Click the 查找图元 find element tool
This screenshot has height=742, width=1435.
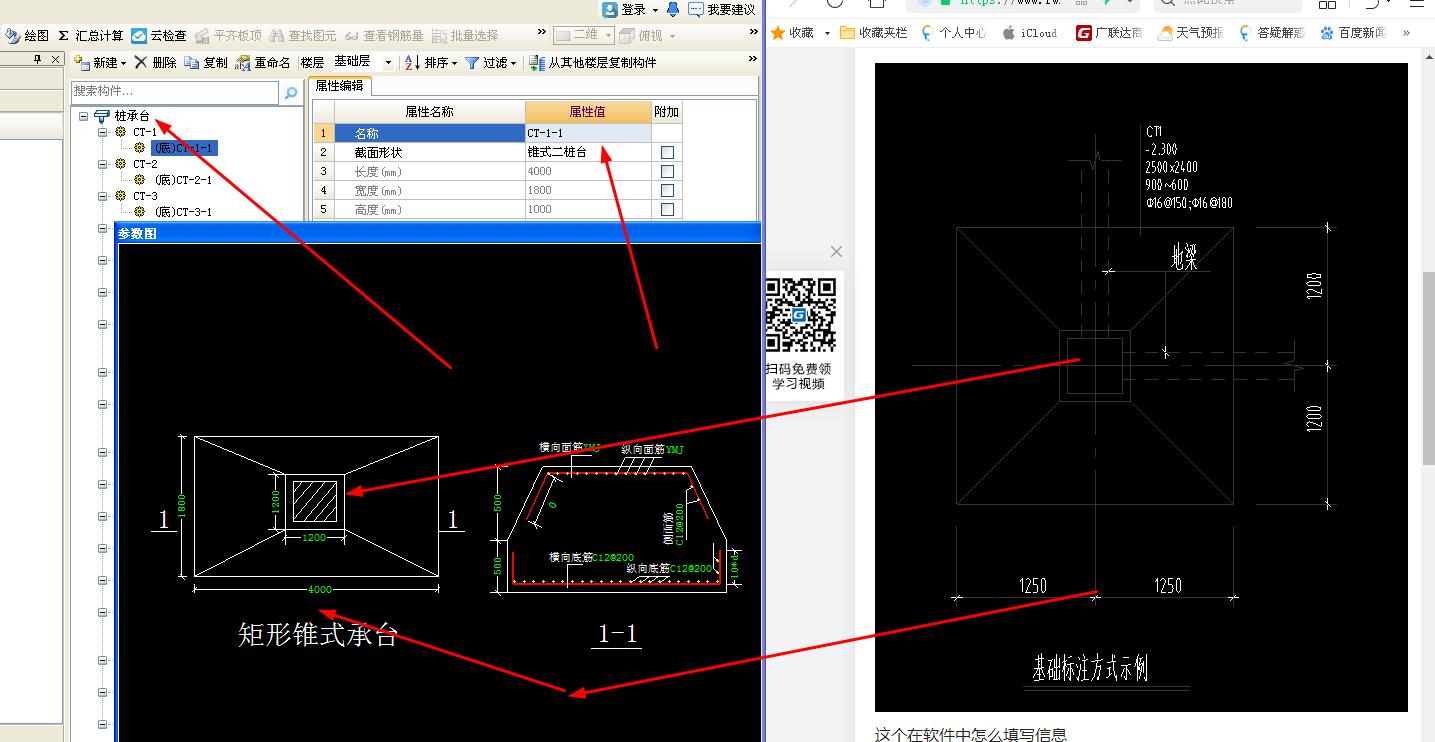(304, 35)
